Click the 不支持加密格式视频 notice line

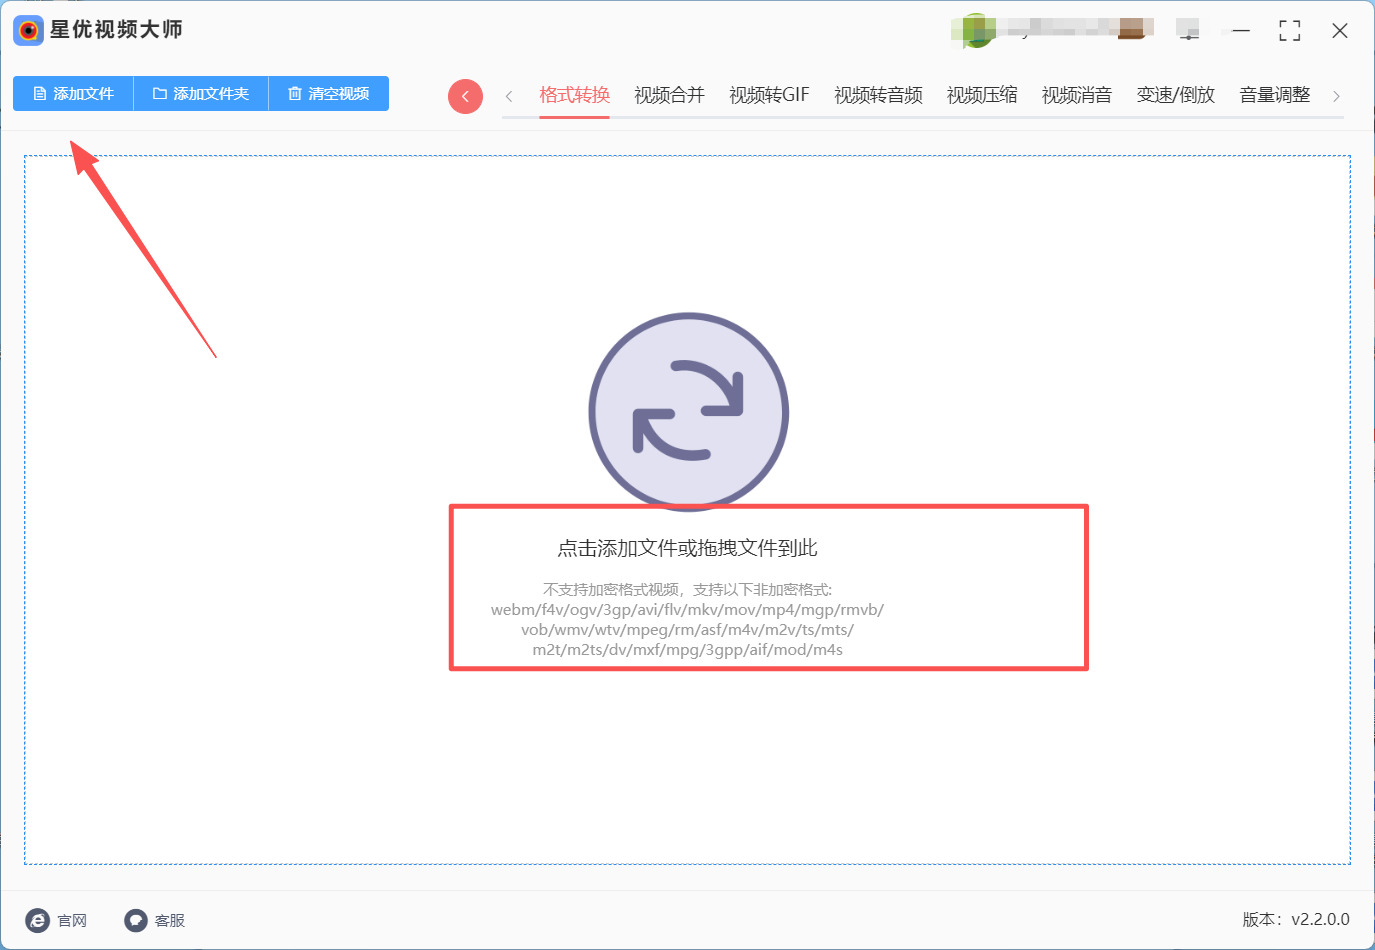(x=687, y=590)
